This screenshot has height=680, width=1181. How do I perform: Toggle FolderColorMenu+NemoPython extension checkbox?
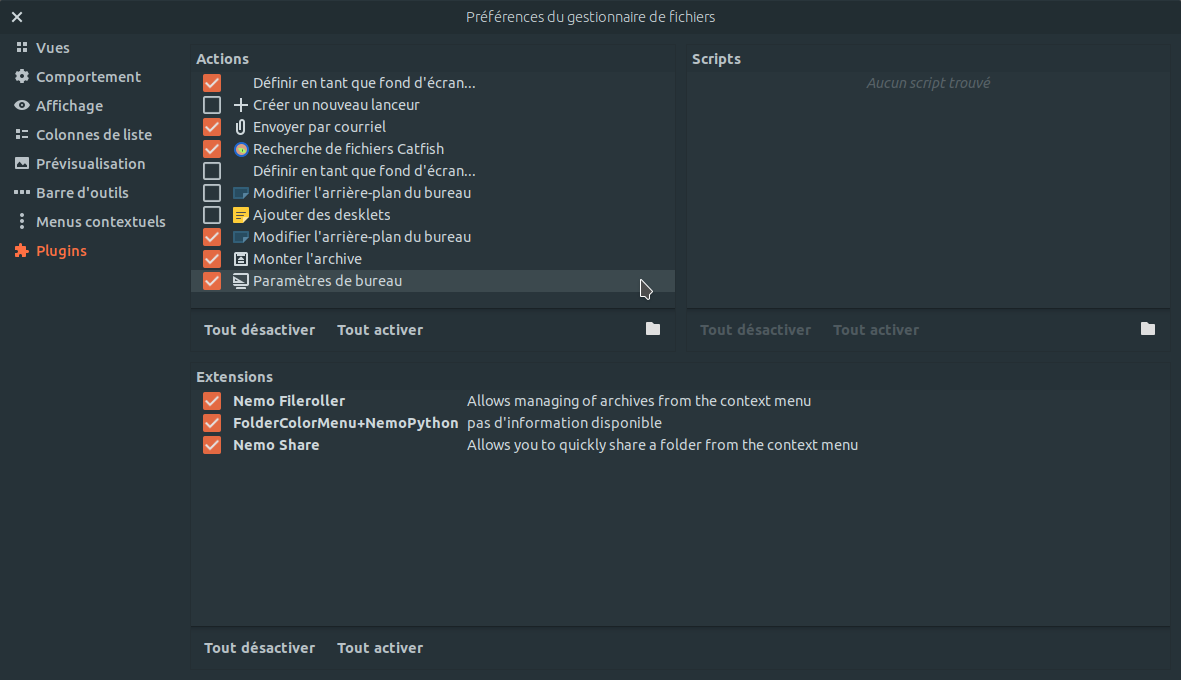(212, 423)
